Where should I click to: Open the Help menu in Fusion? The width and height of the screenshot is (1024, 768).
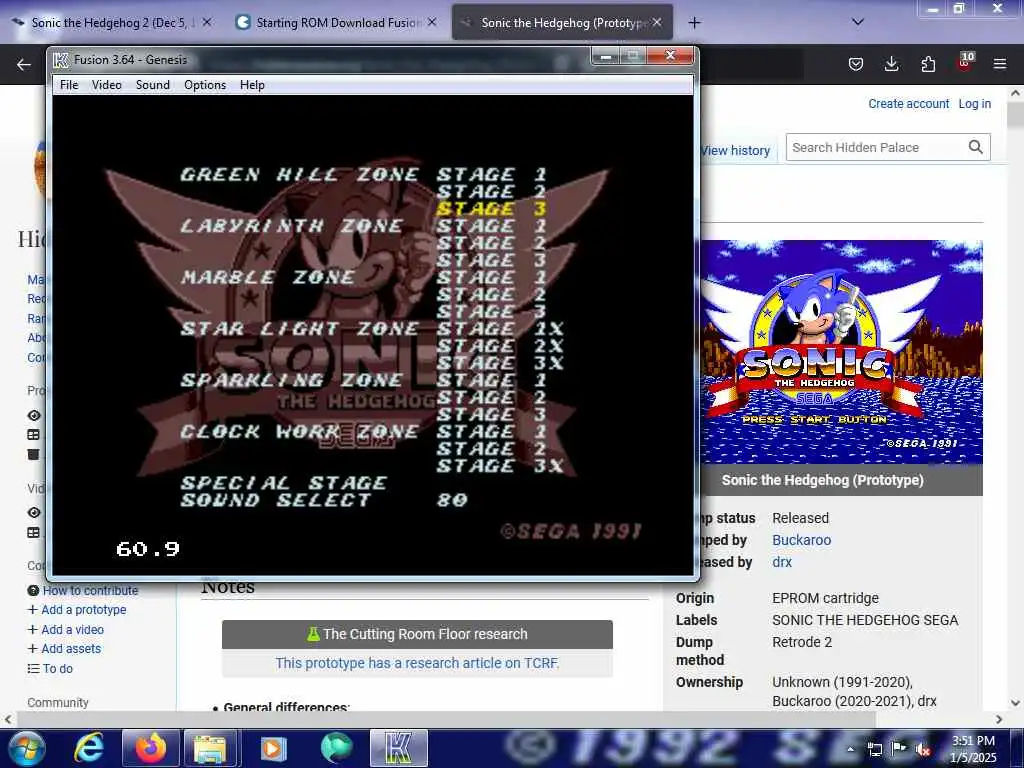pyautogui.click(x=252, y=85)
